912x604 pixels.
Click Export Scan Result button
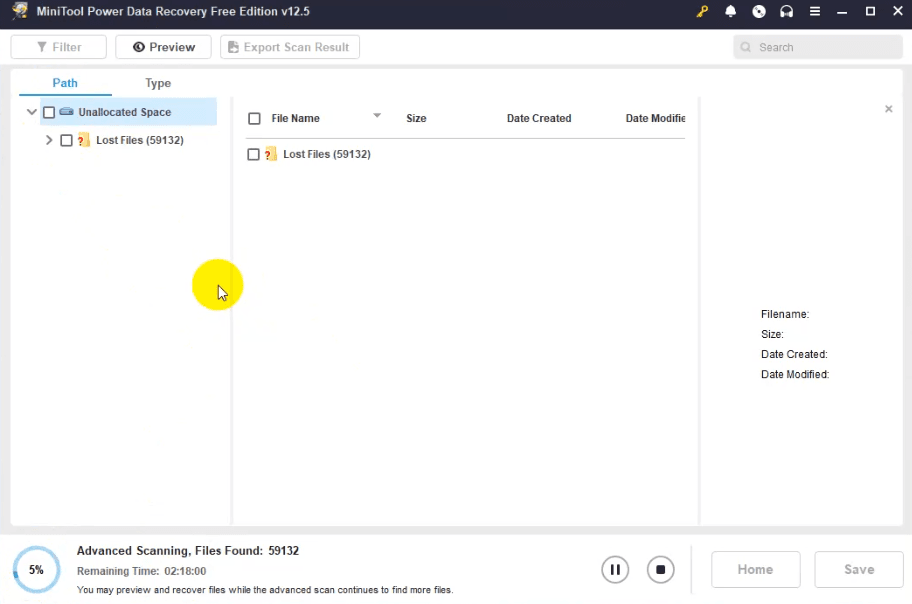290,47
